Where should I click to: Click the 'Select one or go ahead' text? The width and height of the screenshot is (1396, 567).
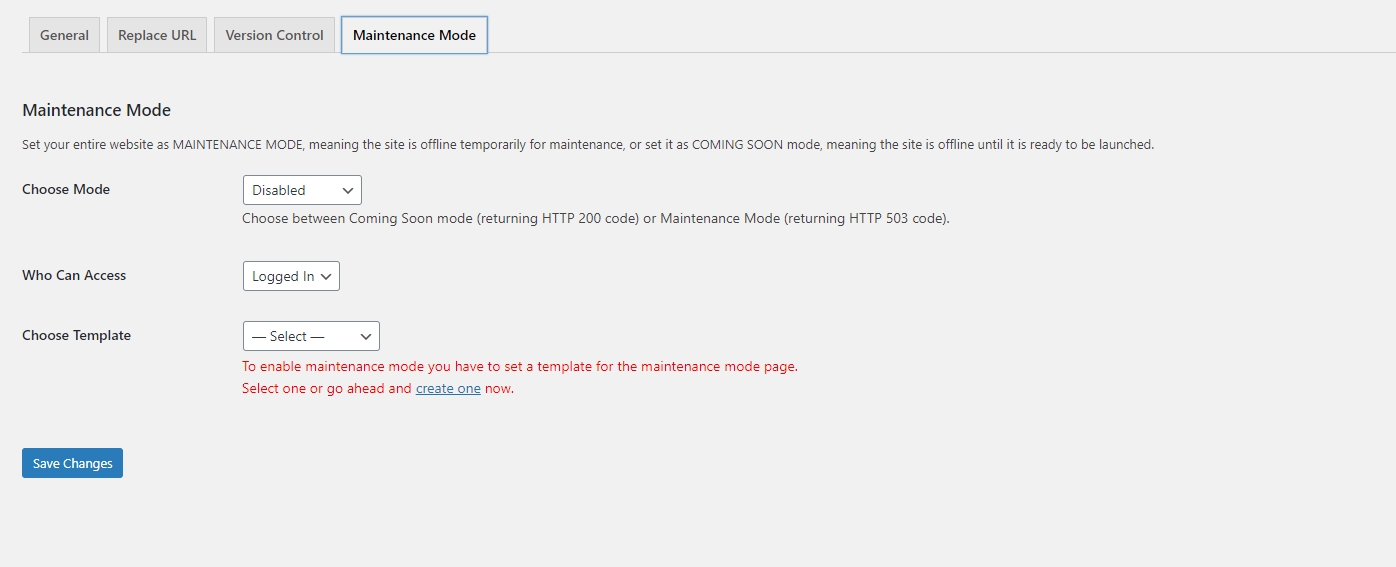(327, 389)
